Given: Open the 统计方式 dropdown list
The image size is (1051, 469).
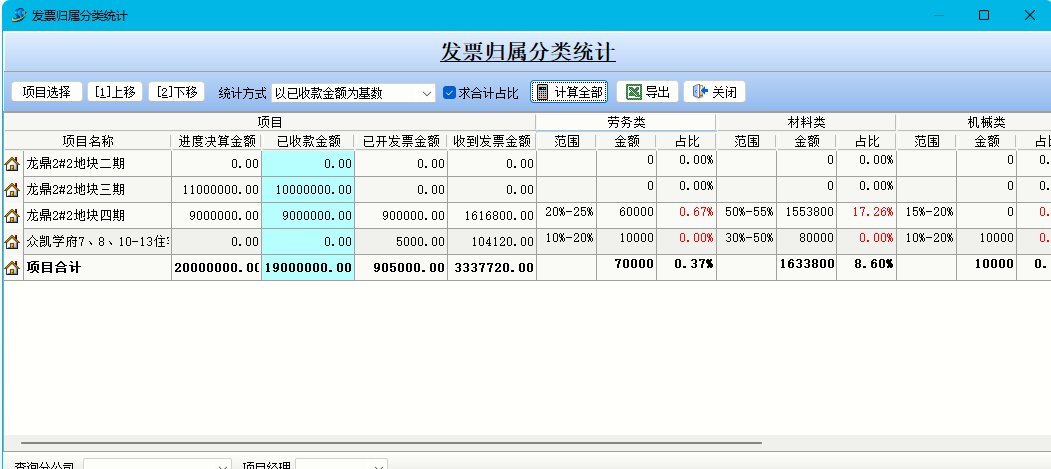Looking at the screenshot, I should [x=427, y=93].
